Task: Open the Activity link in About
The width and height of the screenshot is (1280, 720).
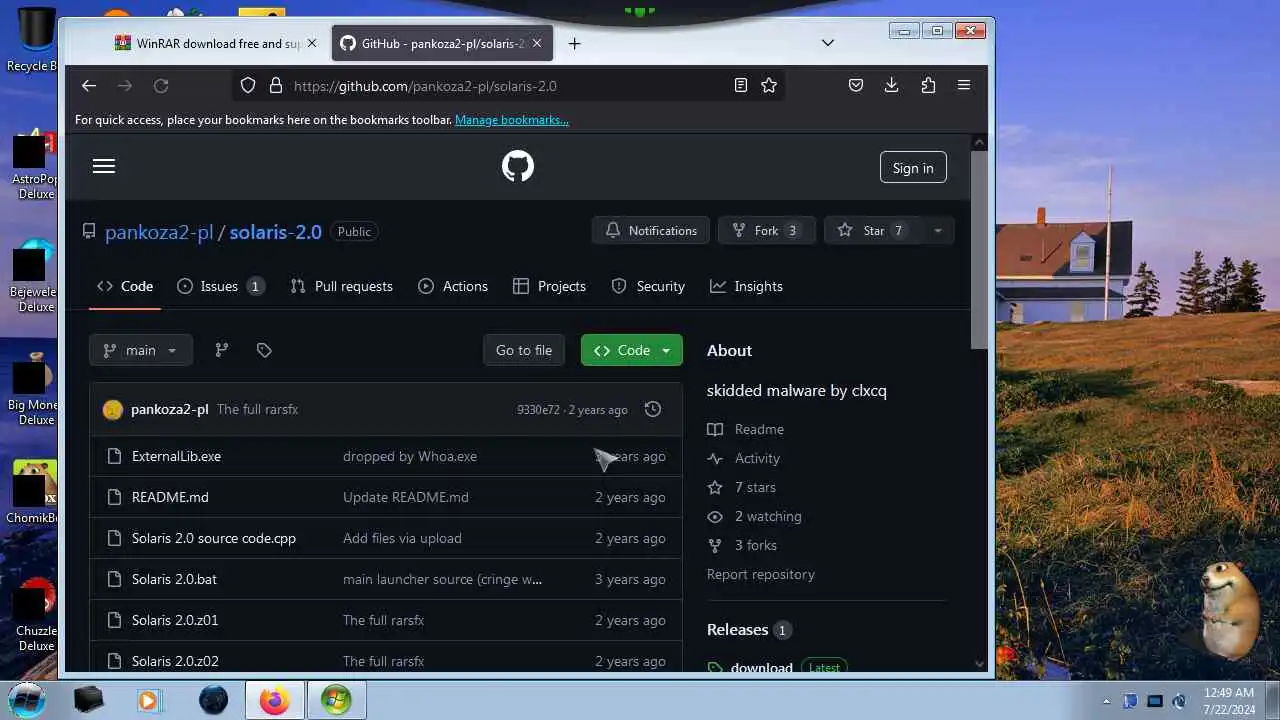Action: pos(757,458)
